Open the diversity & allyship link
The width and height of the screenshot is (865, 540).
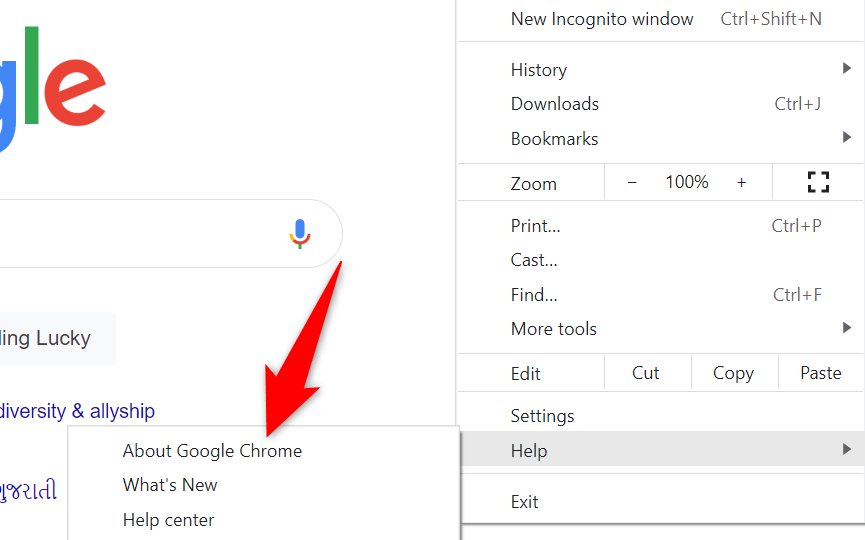(x=78, y=411)
